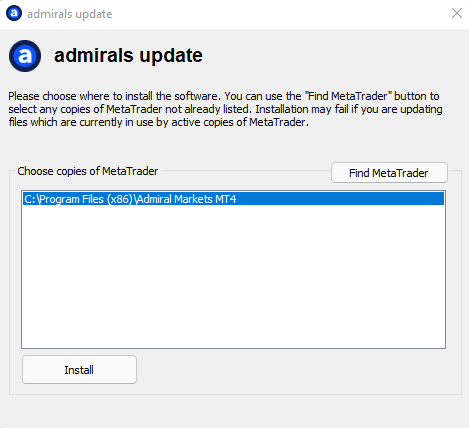This screenshot has height=428, width=469.
Task: Click the 'admirals update' title bar caption
Action: pyautogui.click(x=70, y=14)
